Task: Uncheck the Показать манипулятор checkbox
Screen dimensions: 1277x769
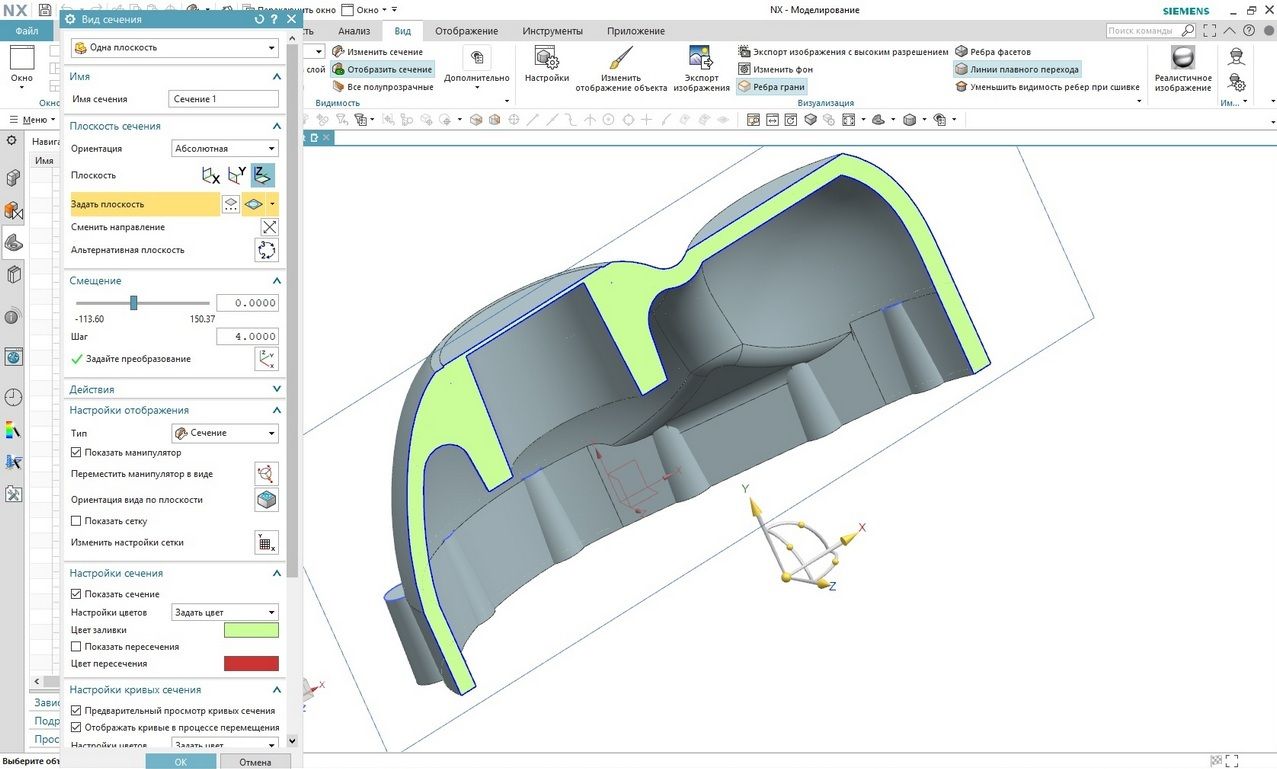Action: click(x=76, y=453)
